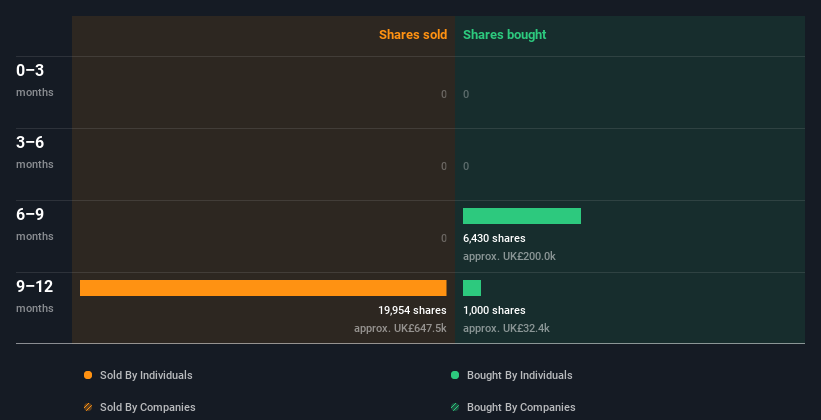
Task: Click the shares bought zero in 3–6 months row
Action: 466,167
